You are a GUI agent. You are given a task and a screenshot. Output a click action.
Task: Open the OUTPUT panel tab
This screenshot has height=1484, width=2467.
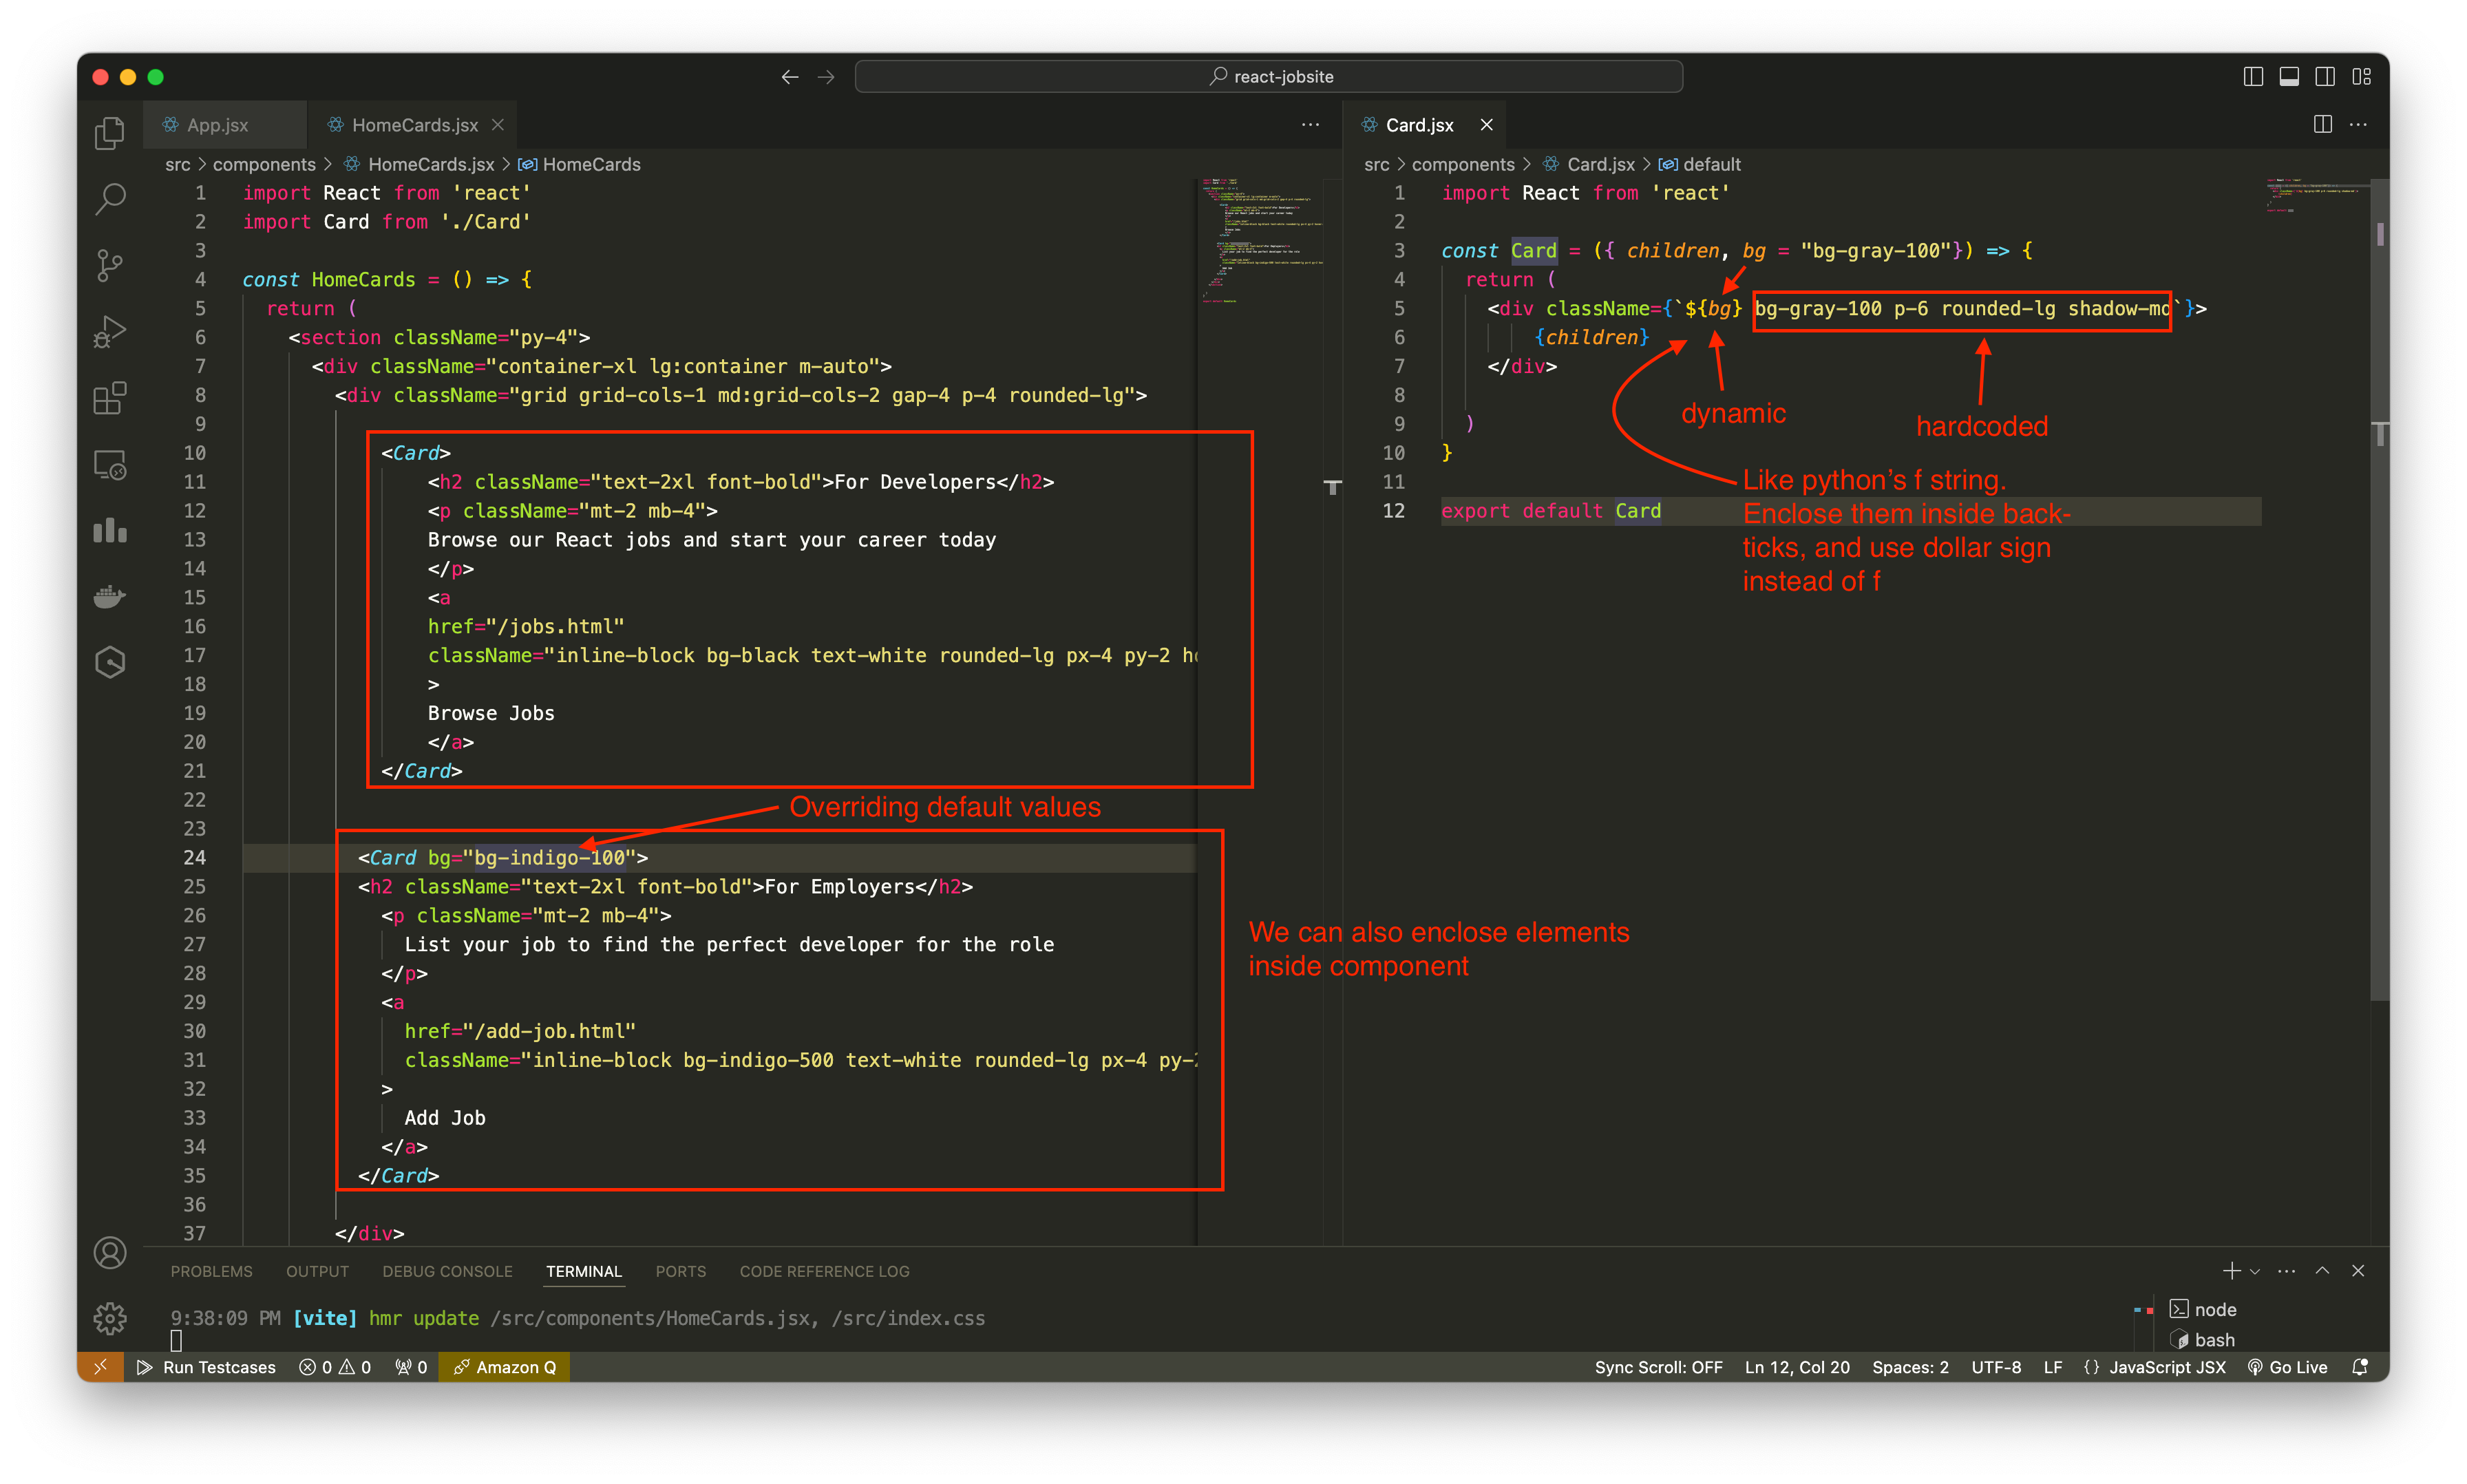point(317,1271)
